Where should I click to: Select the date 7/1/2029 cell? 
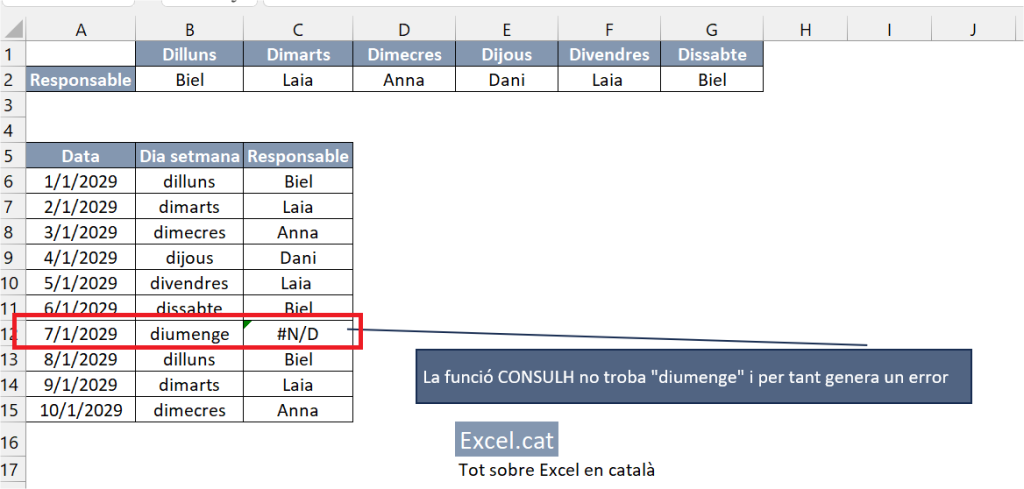(x=81, y=334)
